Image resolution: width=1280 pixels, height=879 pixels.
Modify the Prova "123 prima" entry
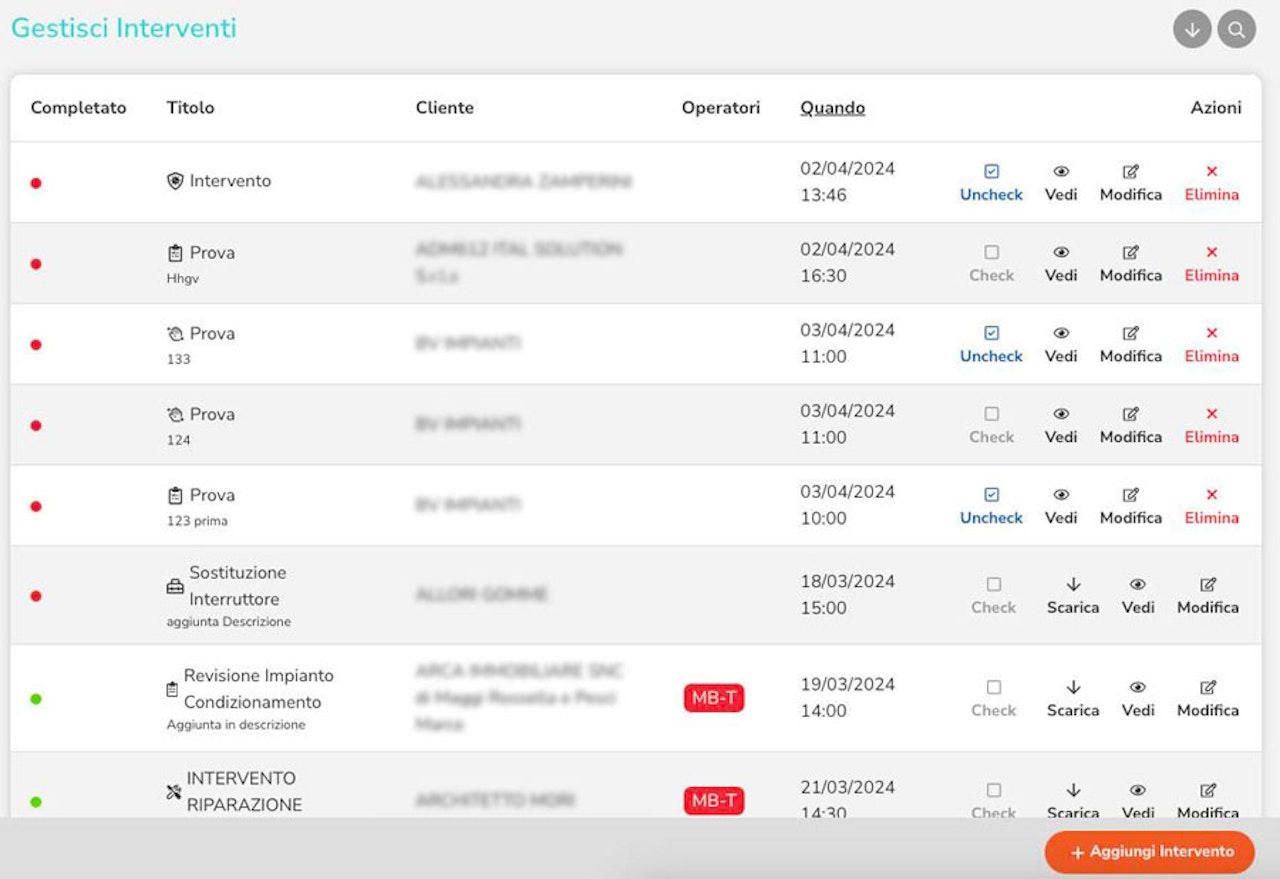[x=1131, y=507]
